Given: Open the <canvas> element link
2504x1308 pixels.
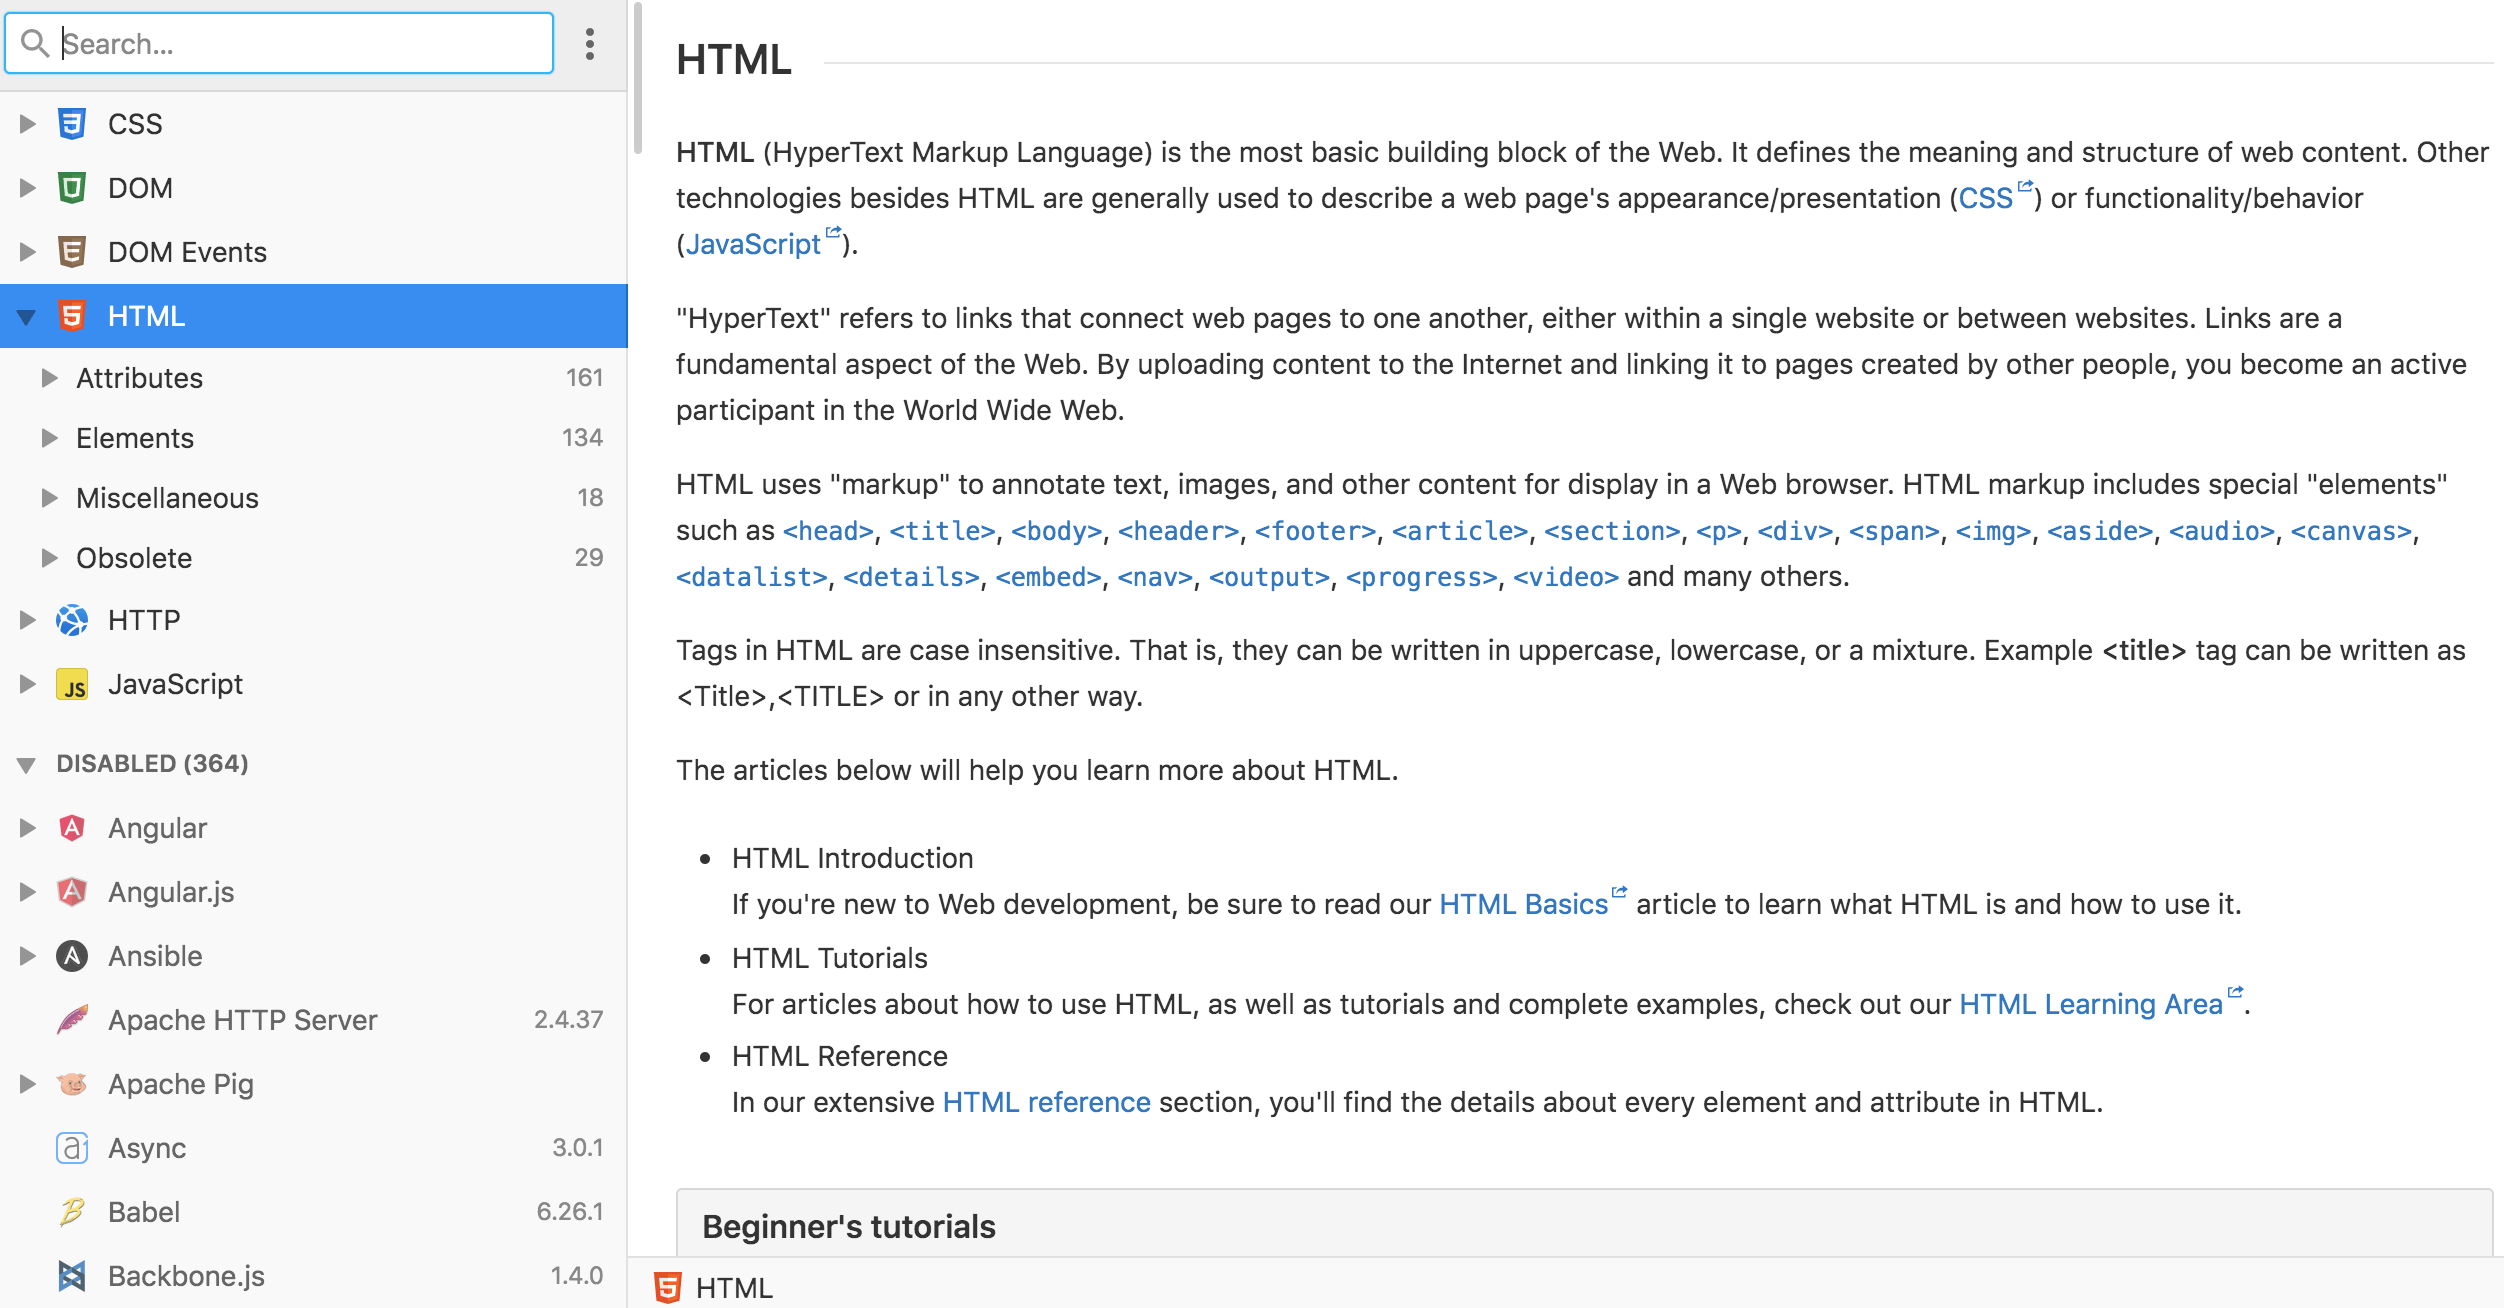Looking at the screenshot, I should click(x=2351, y=531).
